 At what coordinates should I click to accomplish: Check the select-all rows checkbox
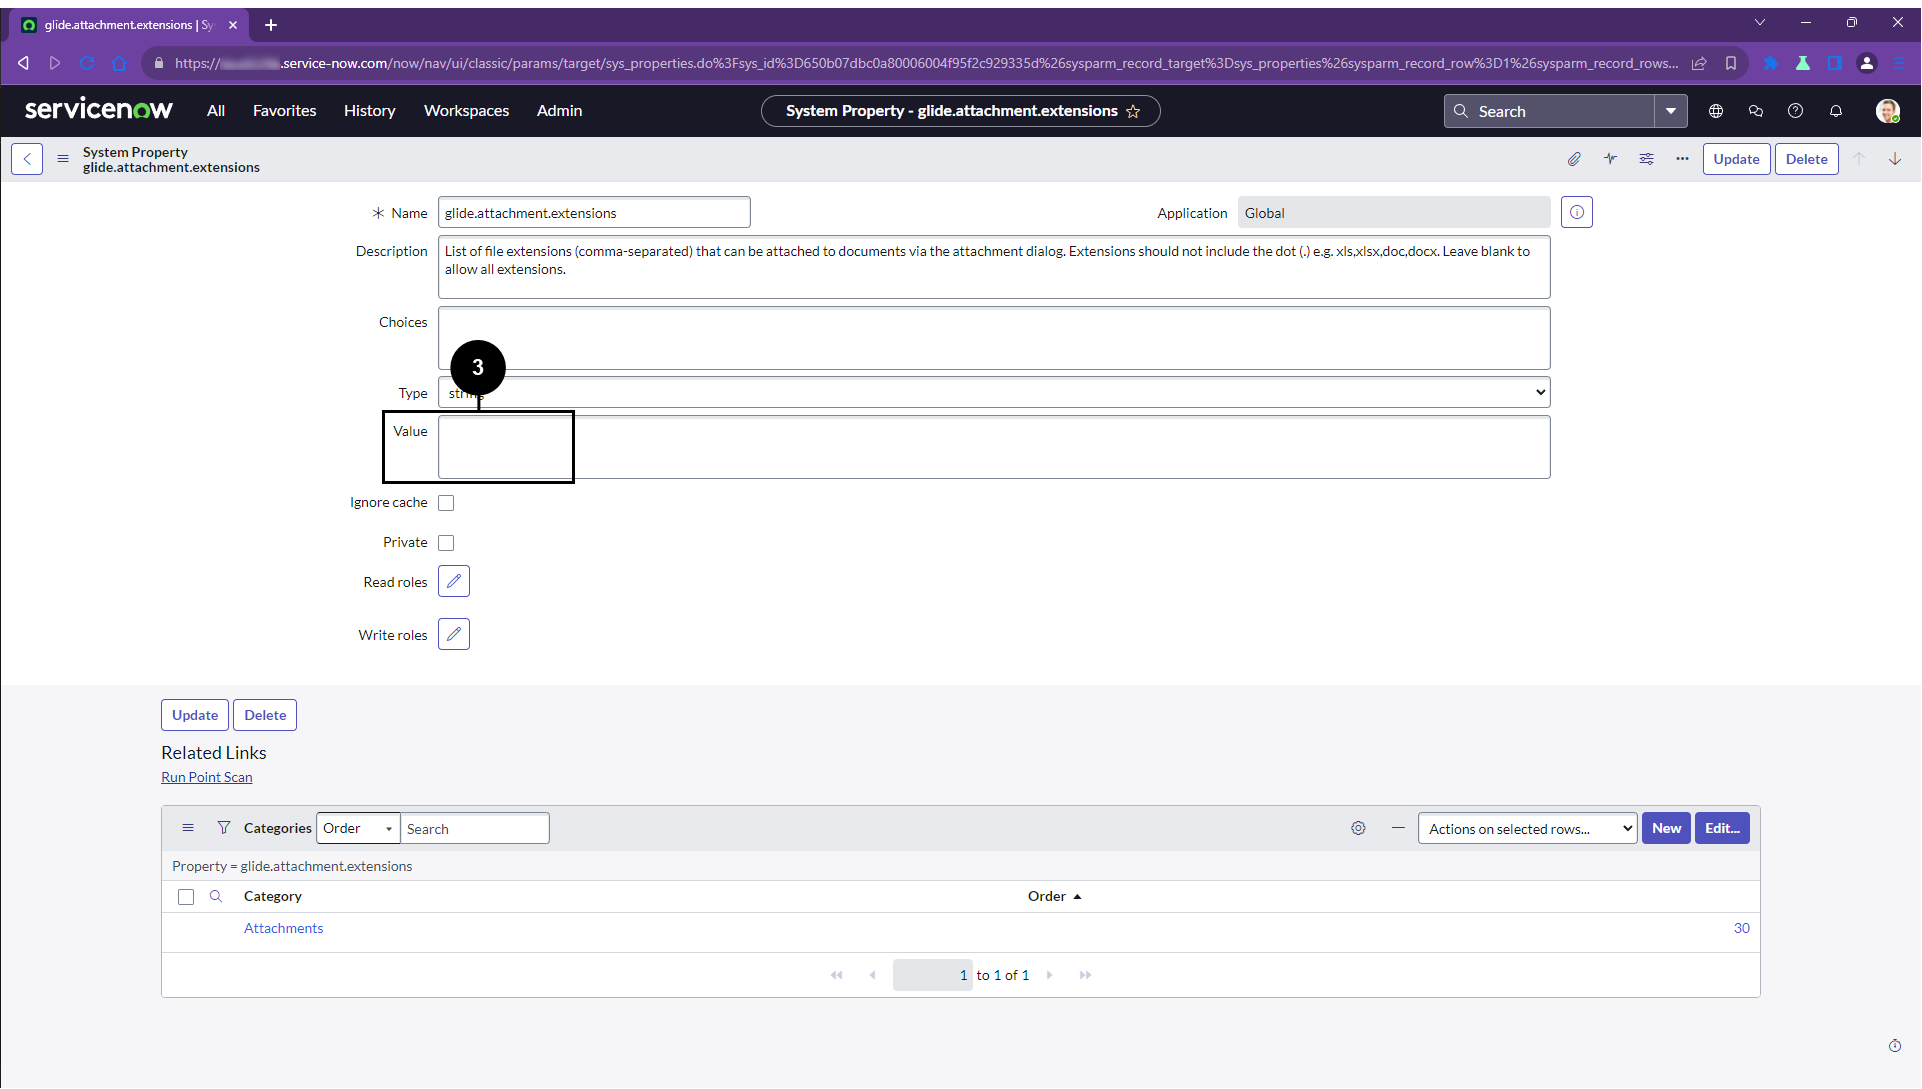tap(186, 897)
